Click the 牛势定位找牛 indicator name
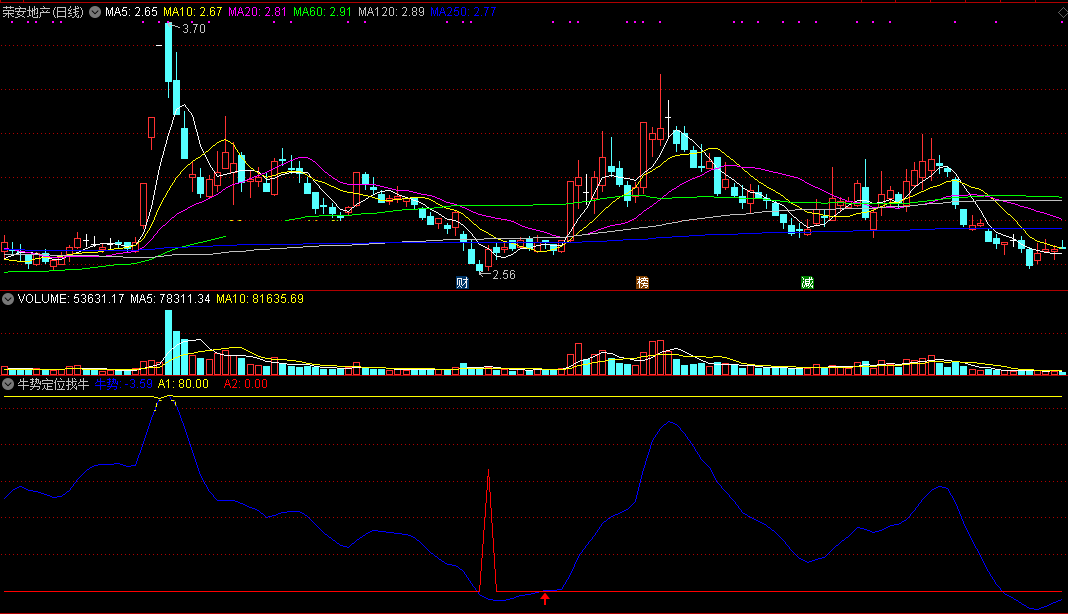The image size is (1068, 614). pyautogui.click(x=53, y=384)
